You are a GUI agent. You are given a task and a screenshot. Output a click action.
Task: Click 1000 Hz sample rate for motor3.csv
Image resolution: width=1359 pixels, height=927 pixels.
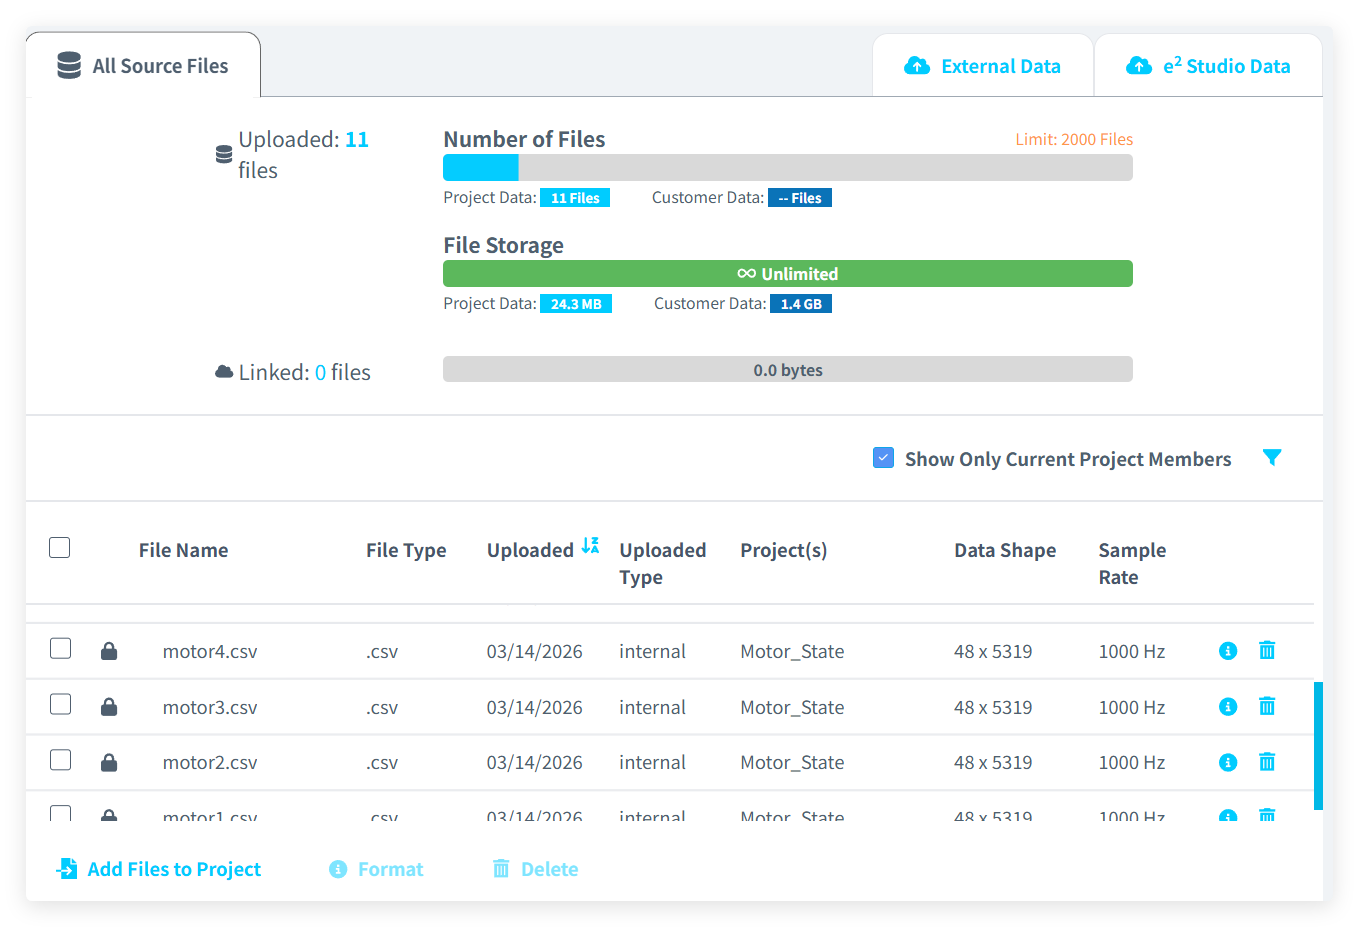coord(1132,707)
